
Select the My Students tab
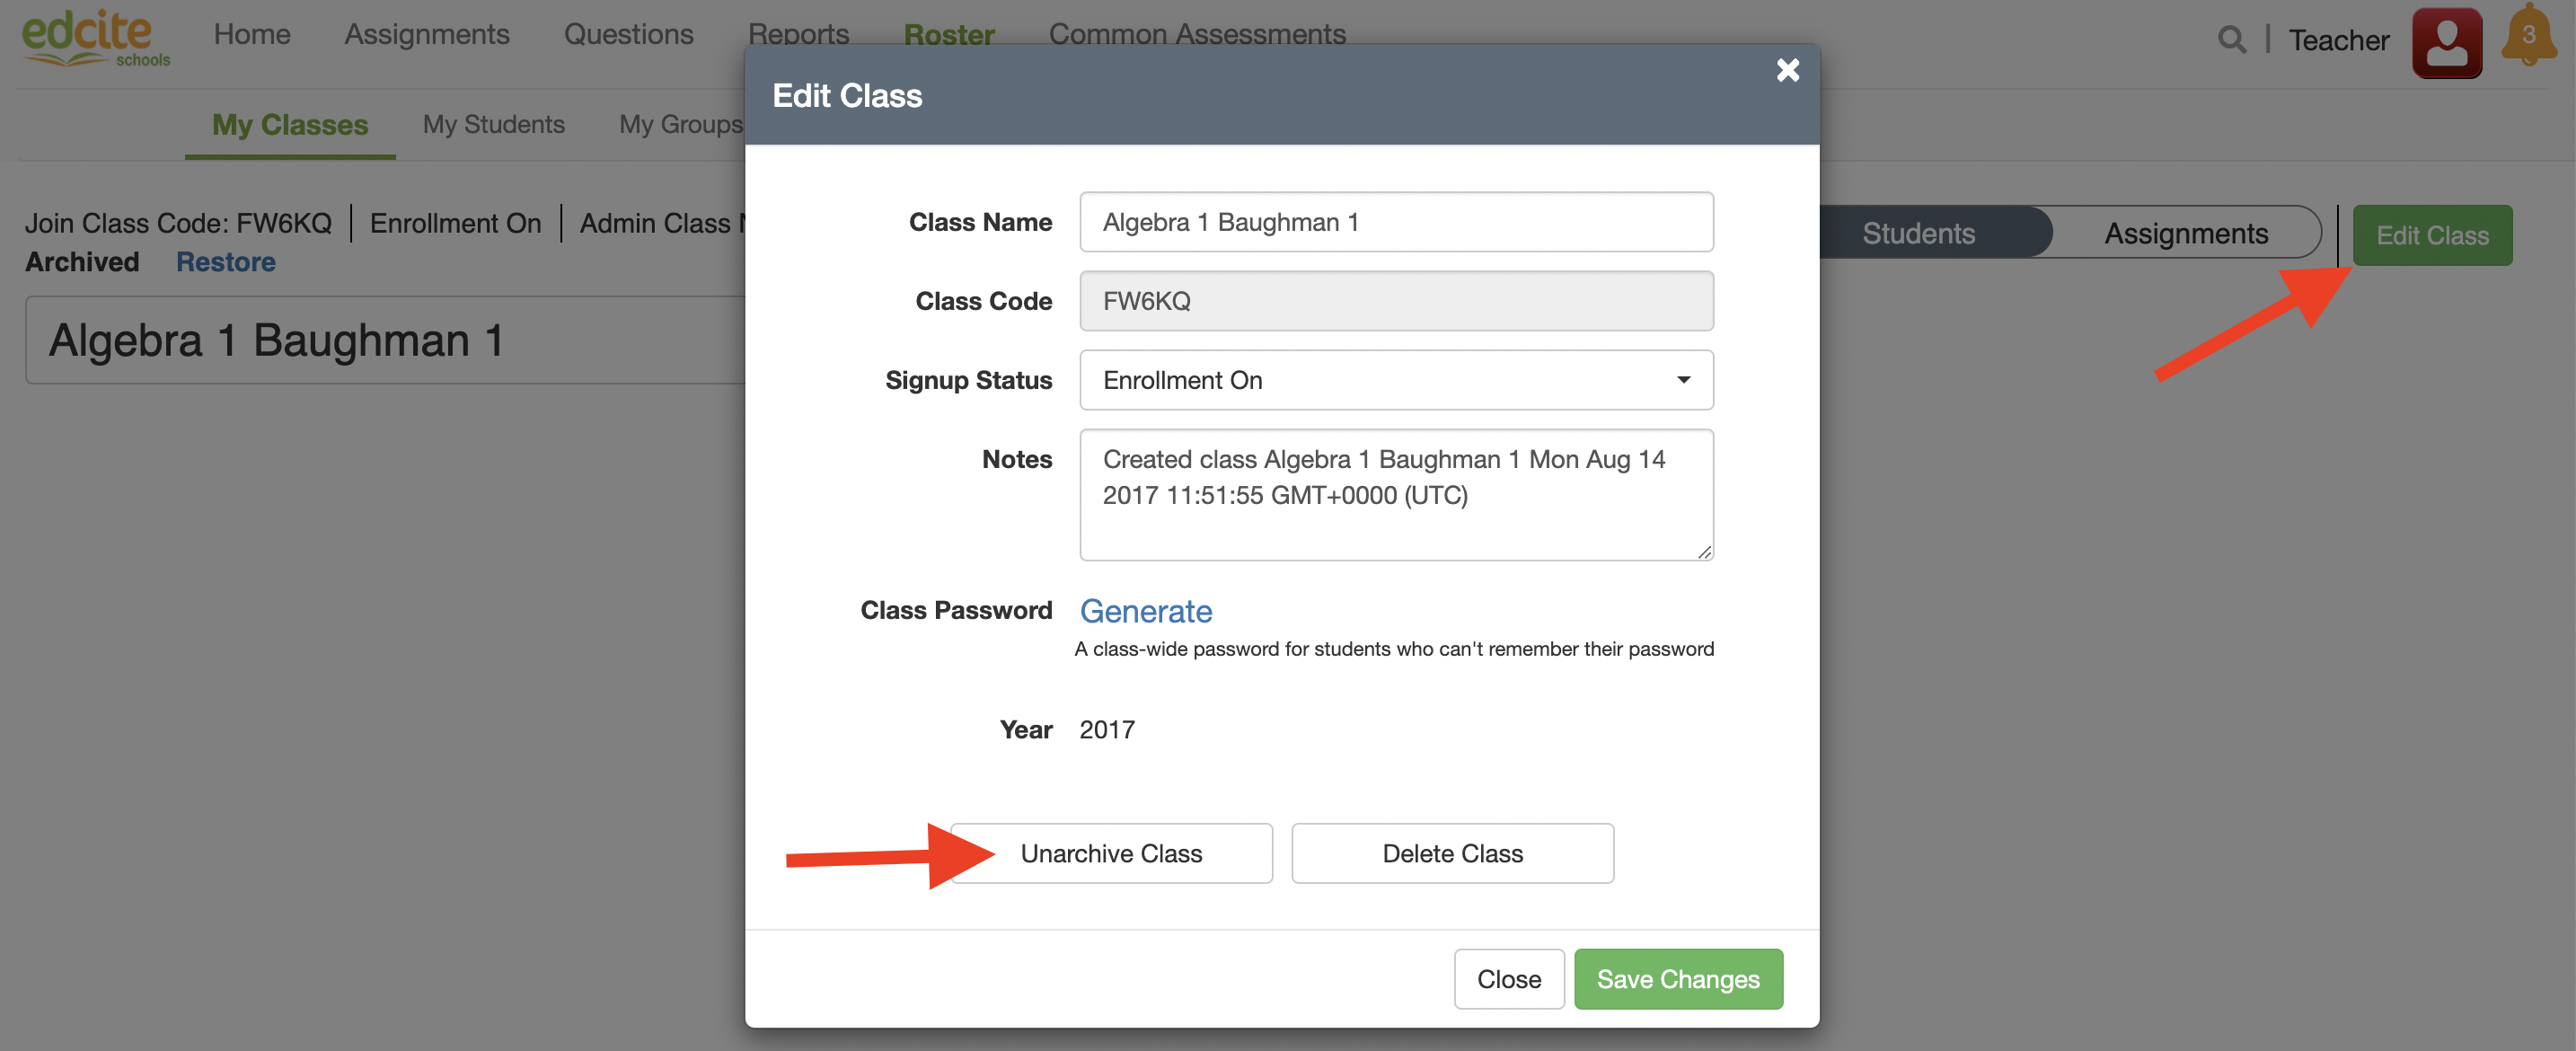(x=493, y=124)
